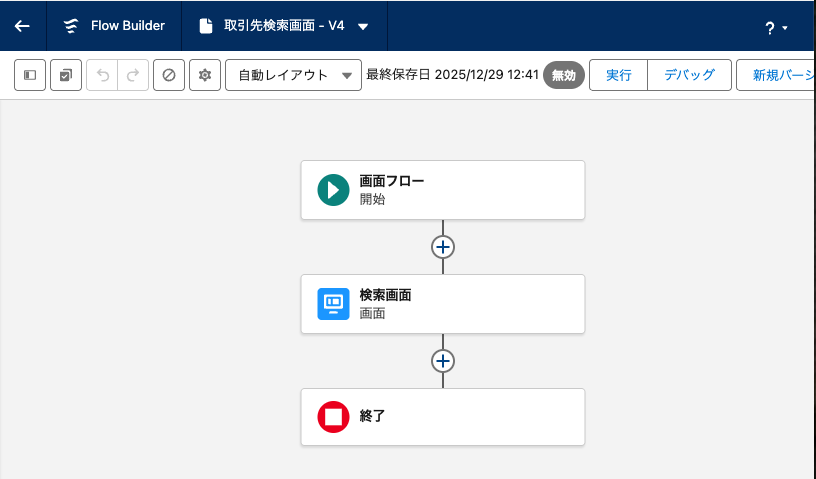Click the デバッグ debug button

pyautogui.click(x=689, y=75)
